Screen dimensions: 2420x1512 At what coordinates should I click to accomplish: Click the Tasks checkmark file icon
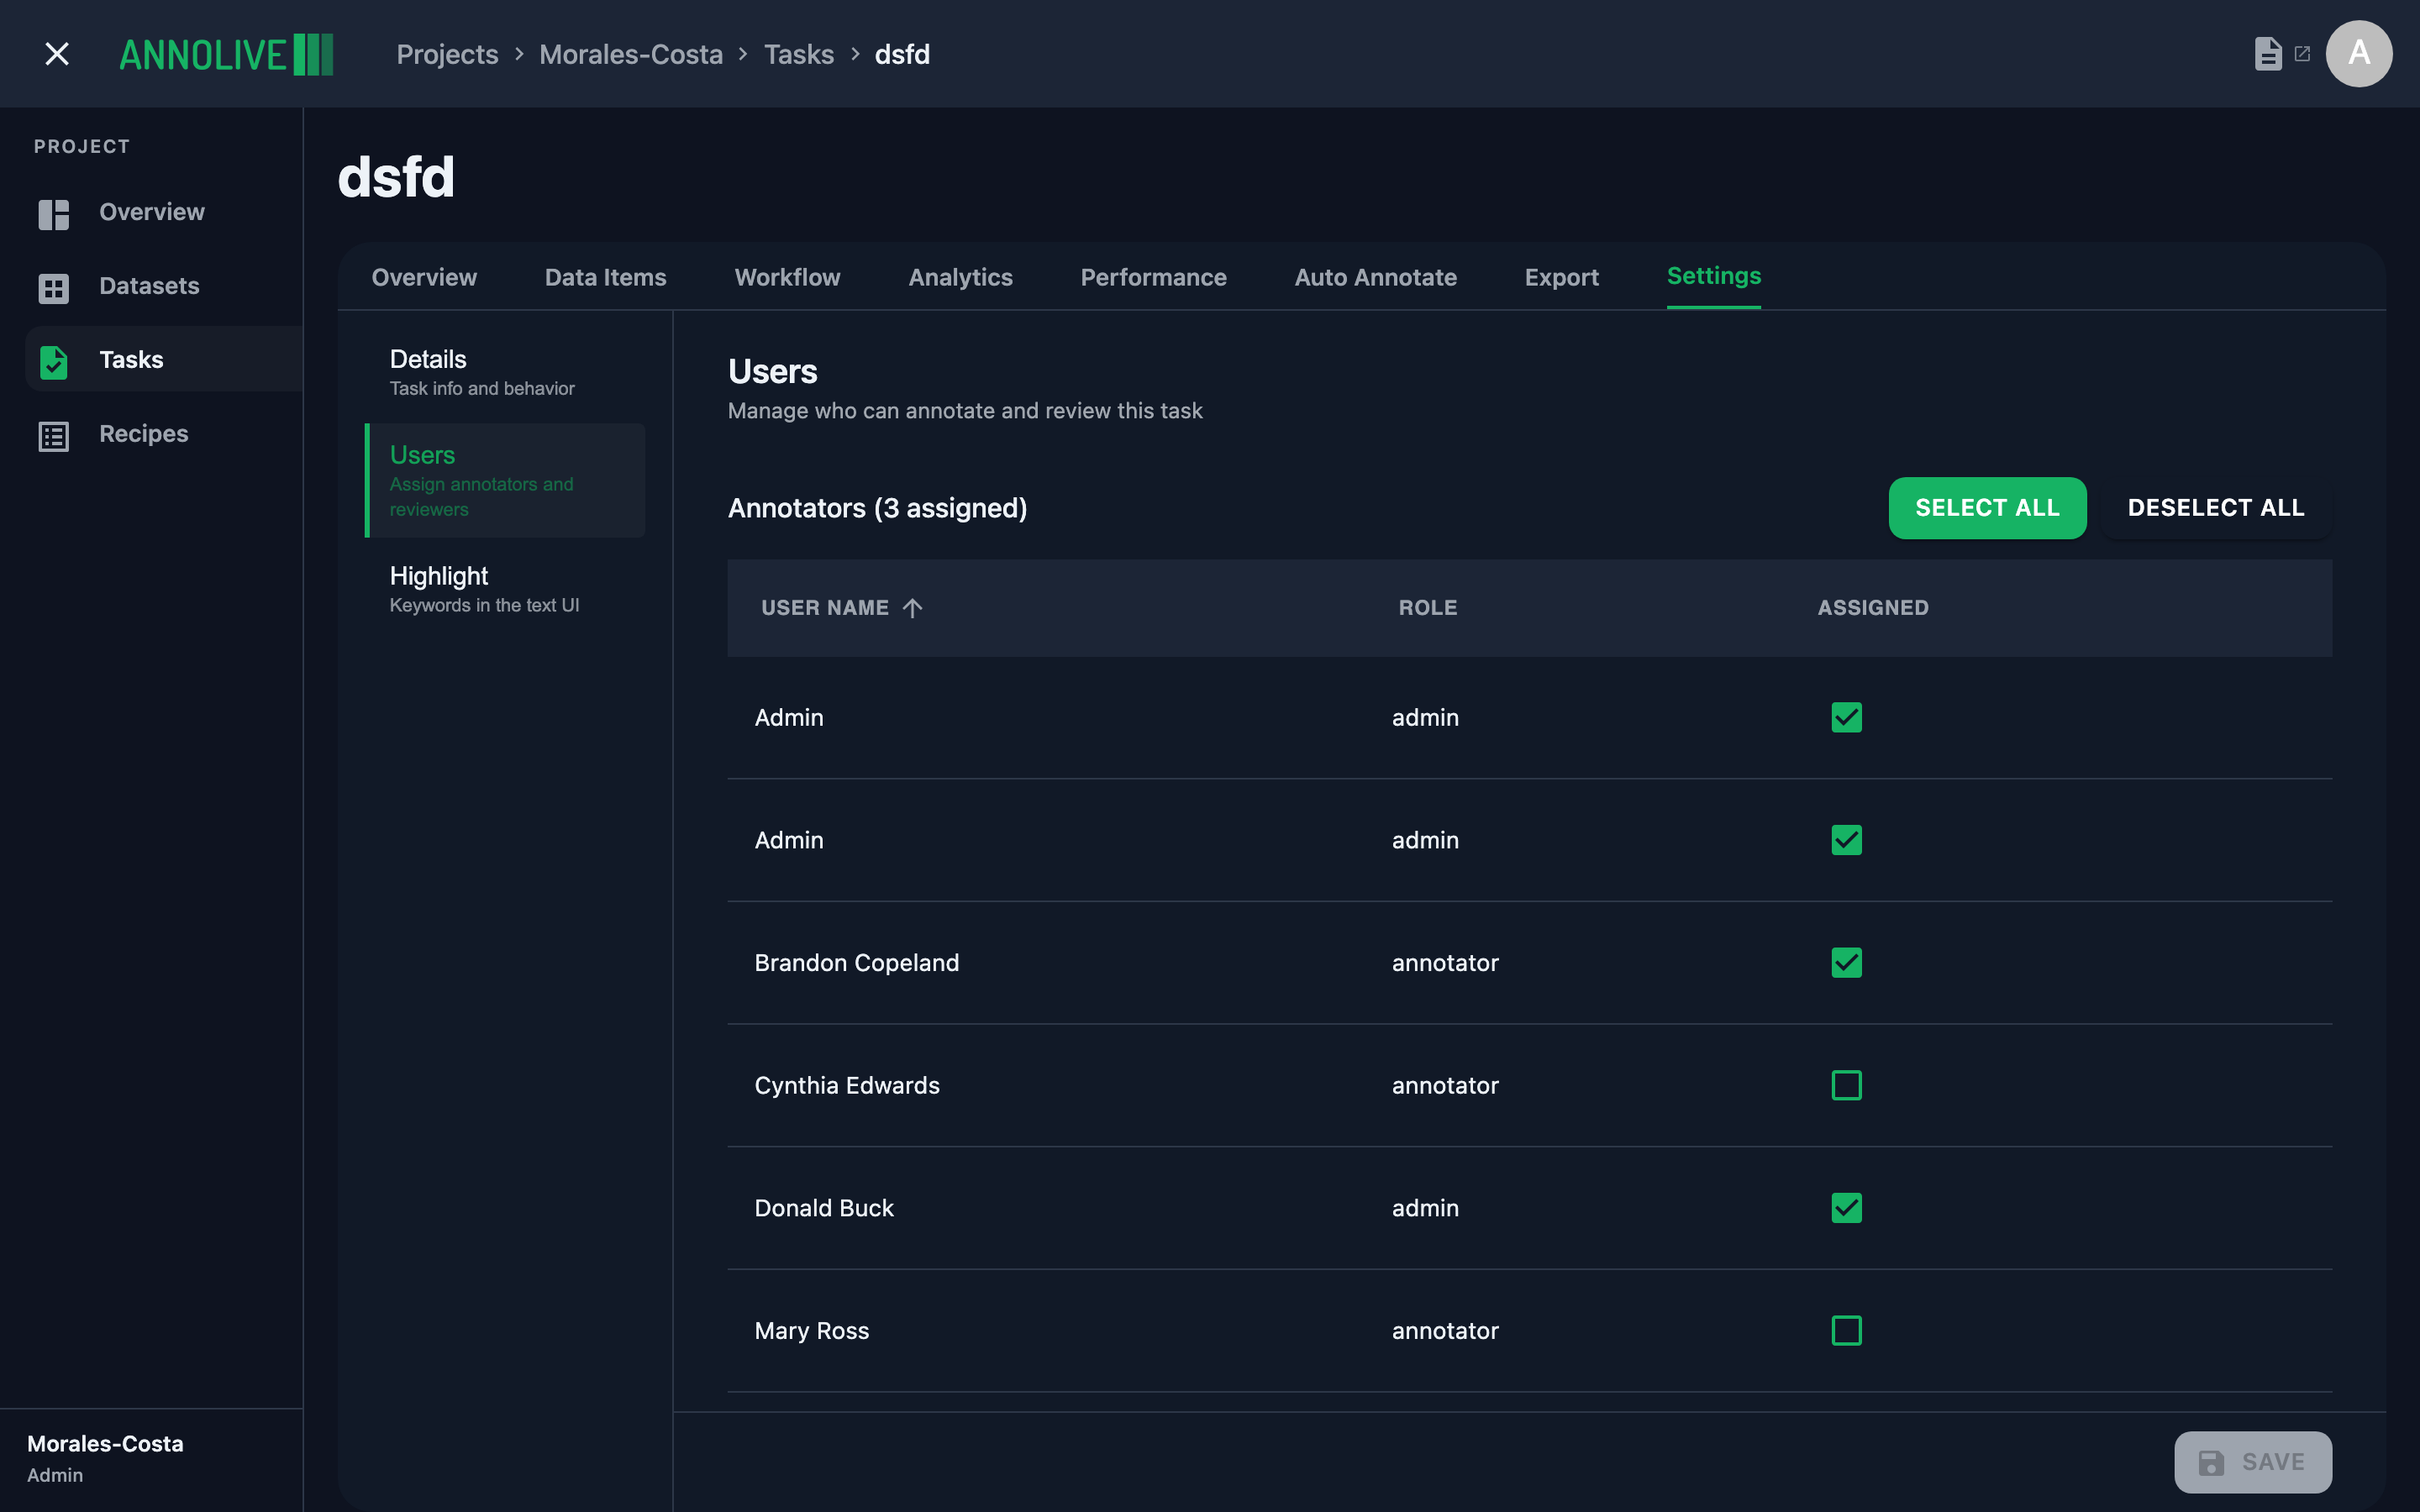click(54, 361)
